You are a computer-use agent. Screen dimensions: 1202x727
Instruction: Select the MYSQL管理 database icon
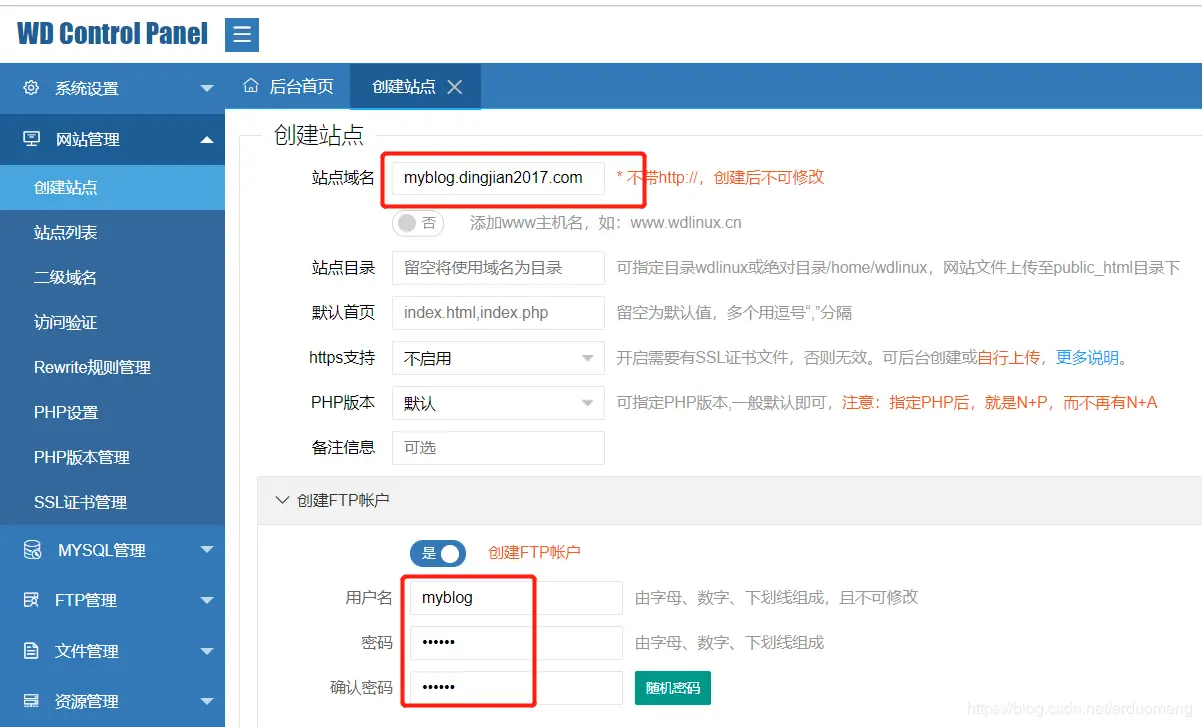(31, 549)
